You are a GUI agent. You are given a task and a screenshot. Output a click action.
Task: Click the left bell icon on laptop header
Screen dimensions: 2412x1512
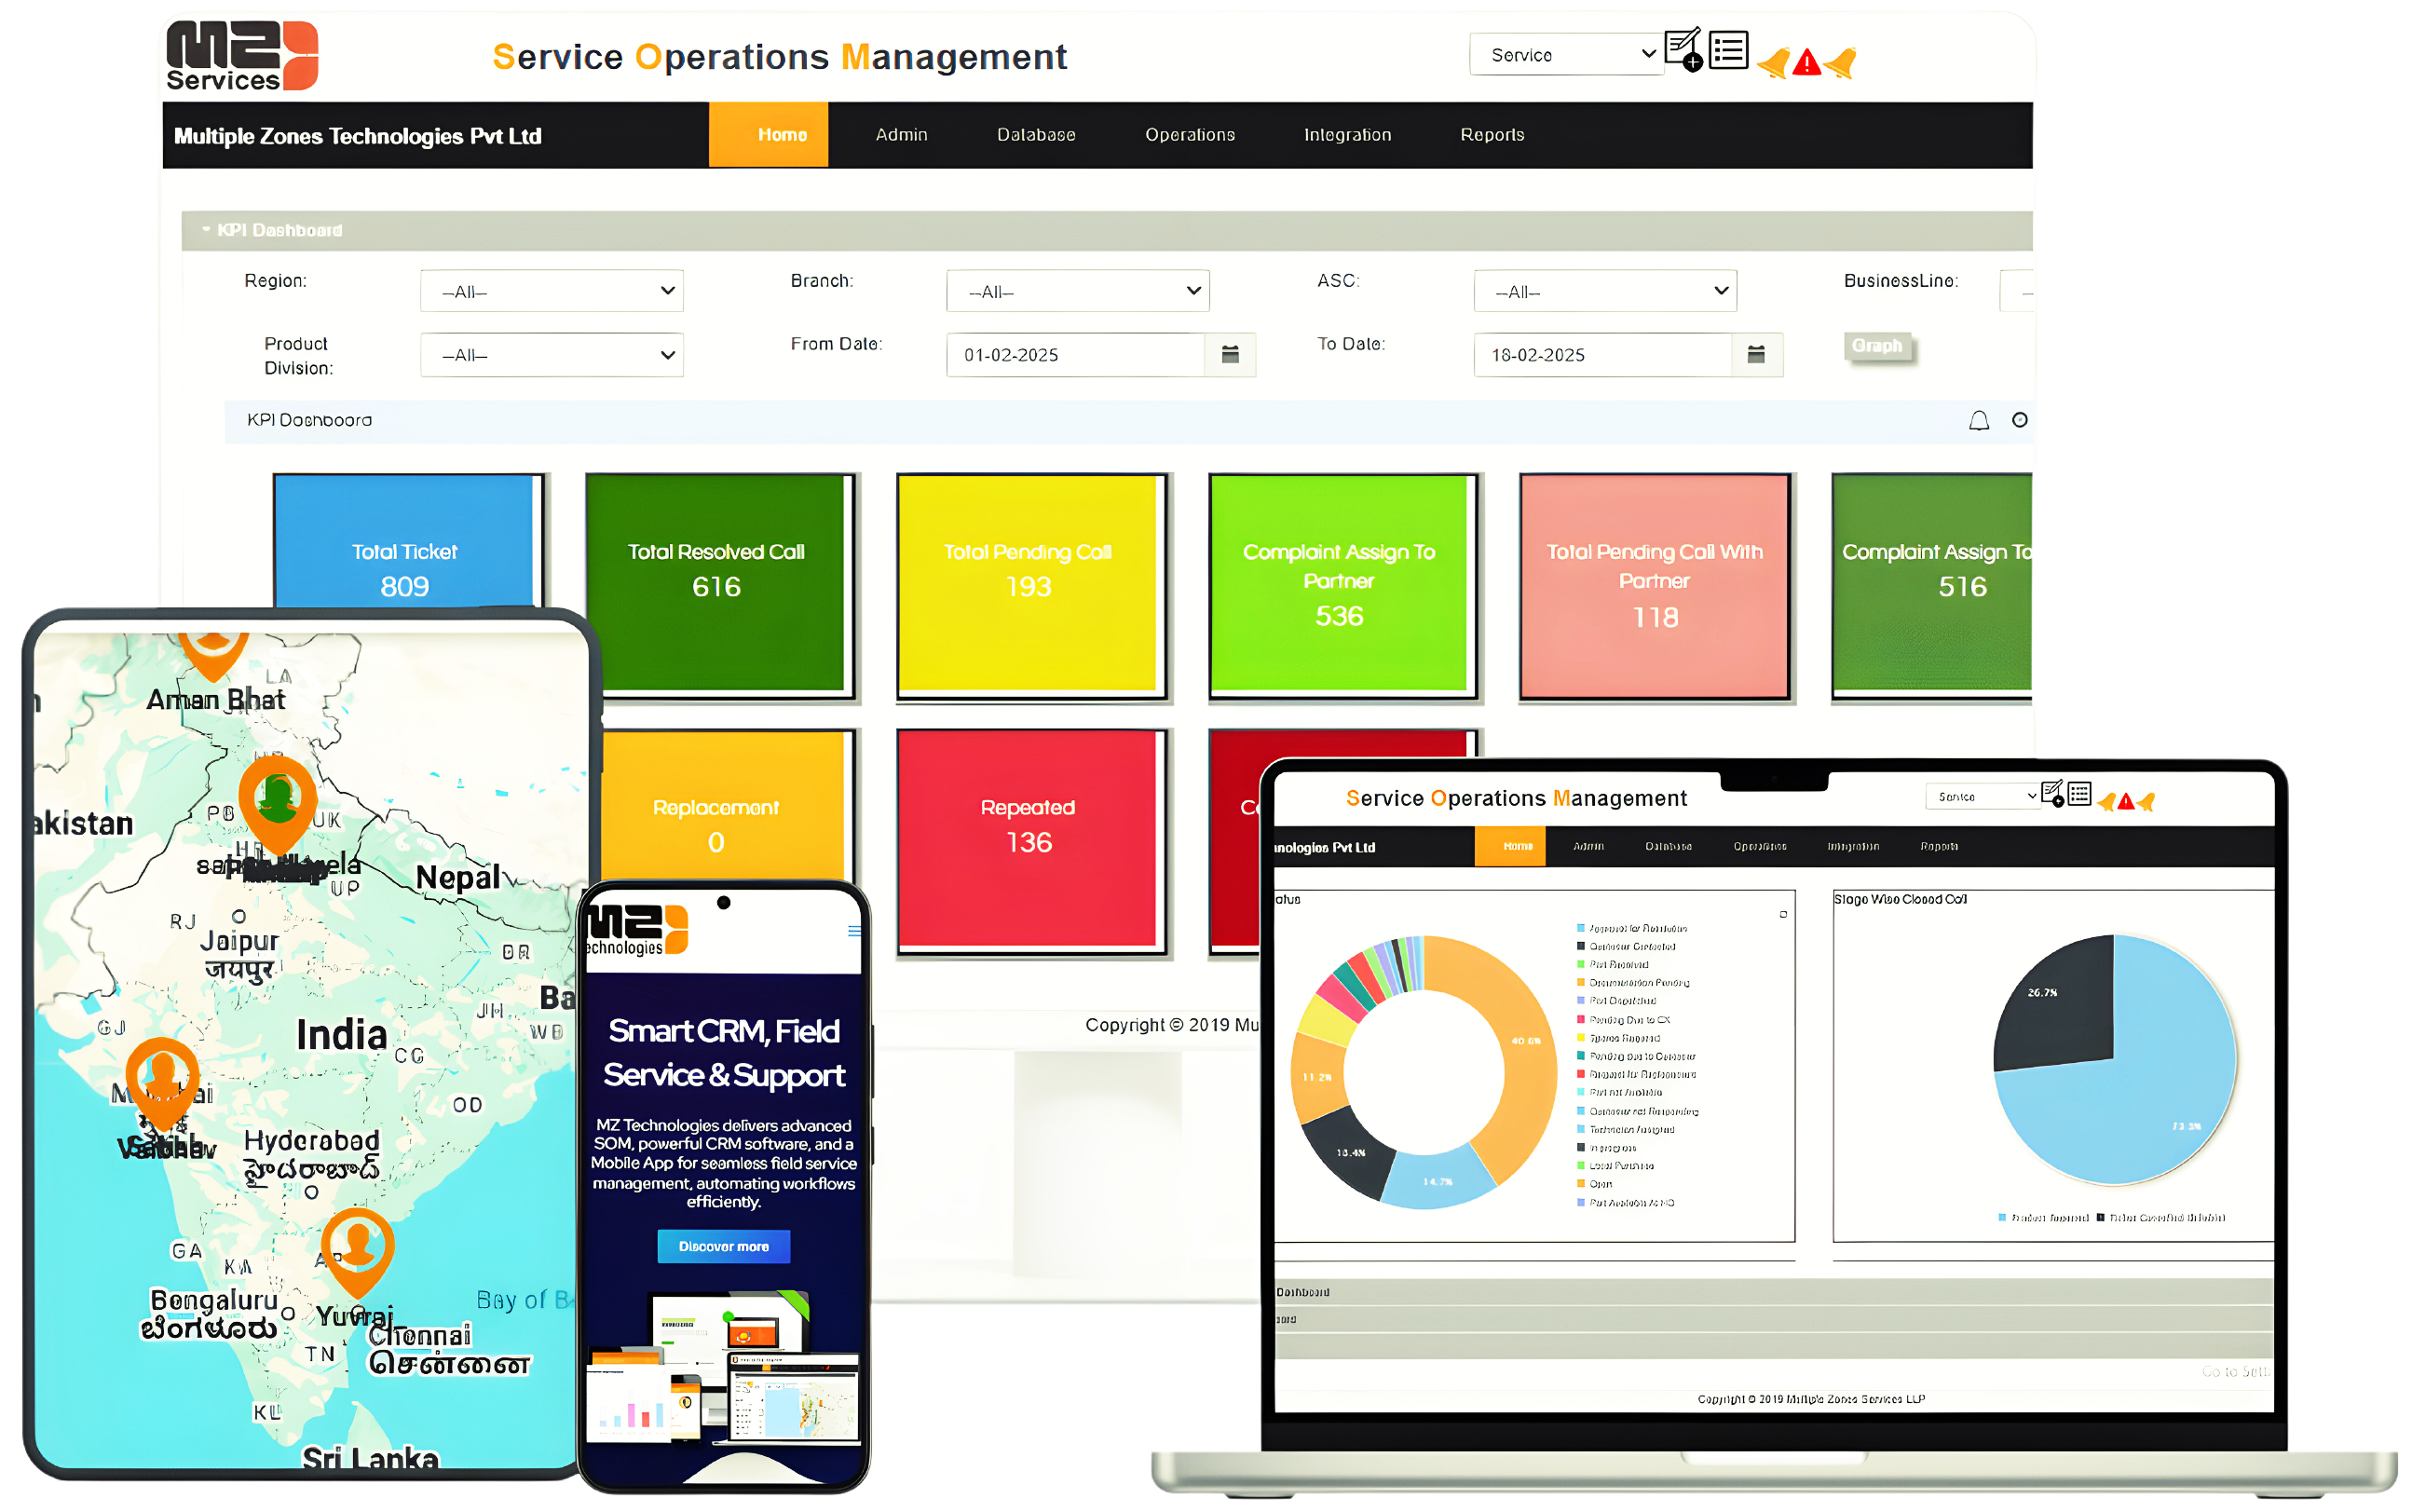(x=2107, y=801)
